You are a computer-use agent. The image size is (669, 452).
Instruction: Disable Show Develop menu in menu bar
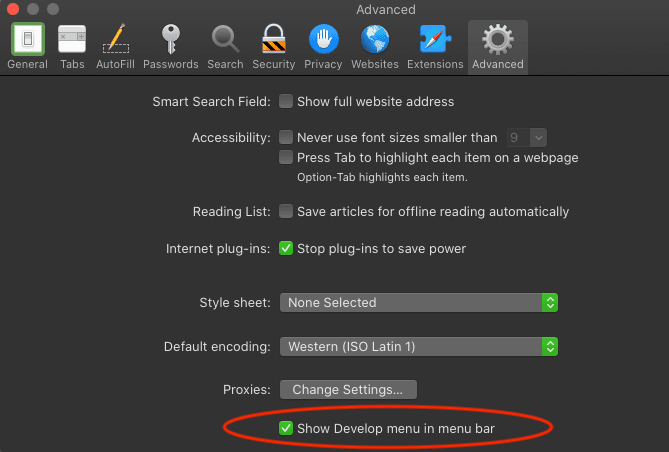[286, 429]
